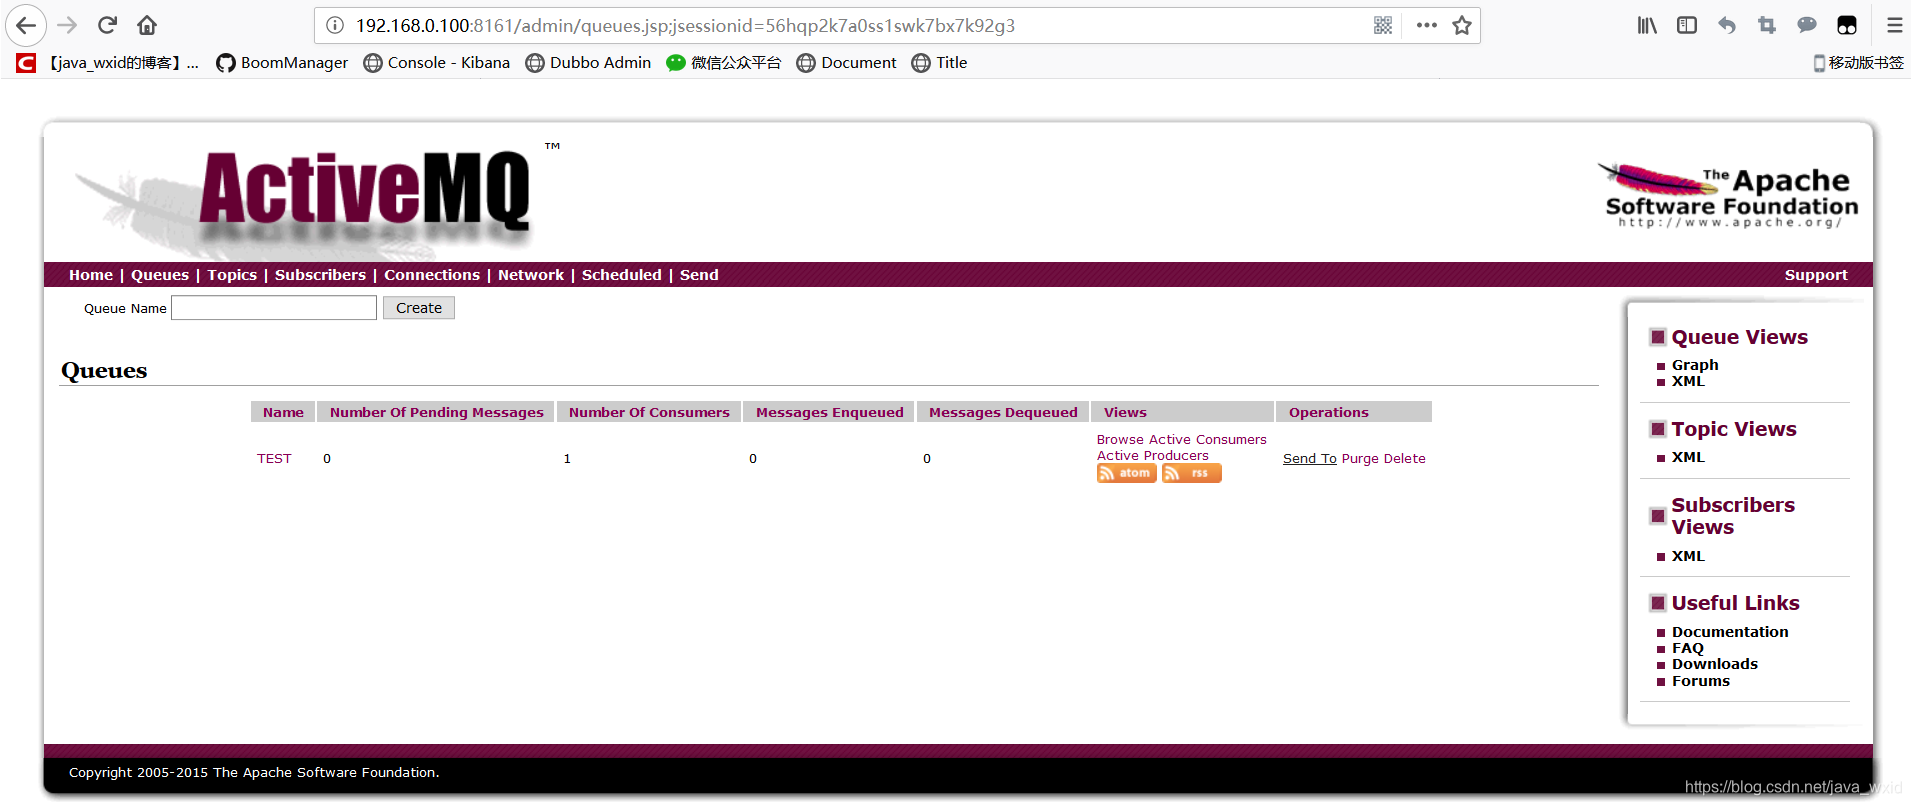
Task: Click the browser Back arrow button
Action: [26, 25]
